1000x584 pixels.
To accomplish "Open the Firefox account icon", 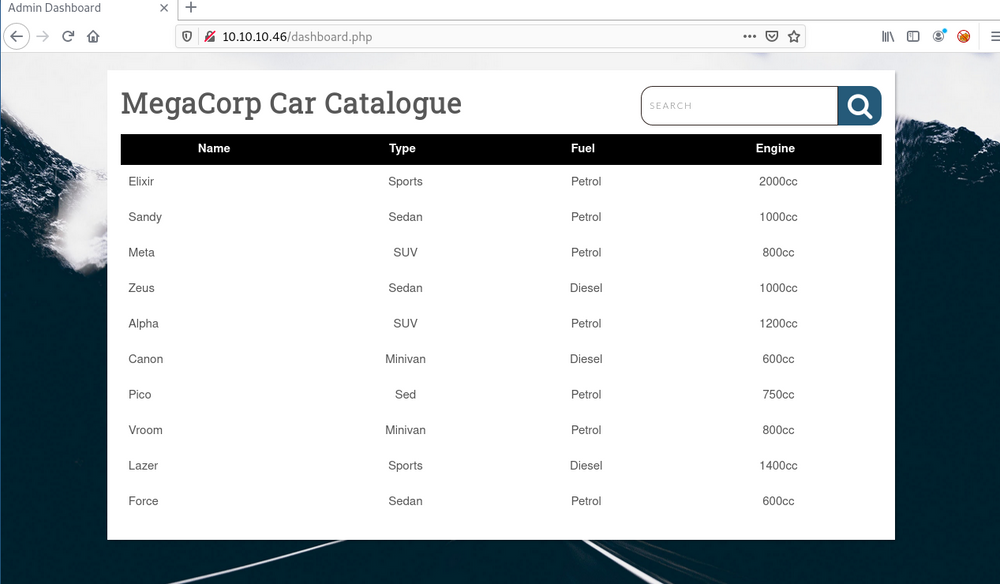I will (939, 36).
